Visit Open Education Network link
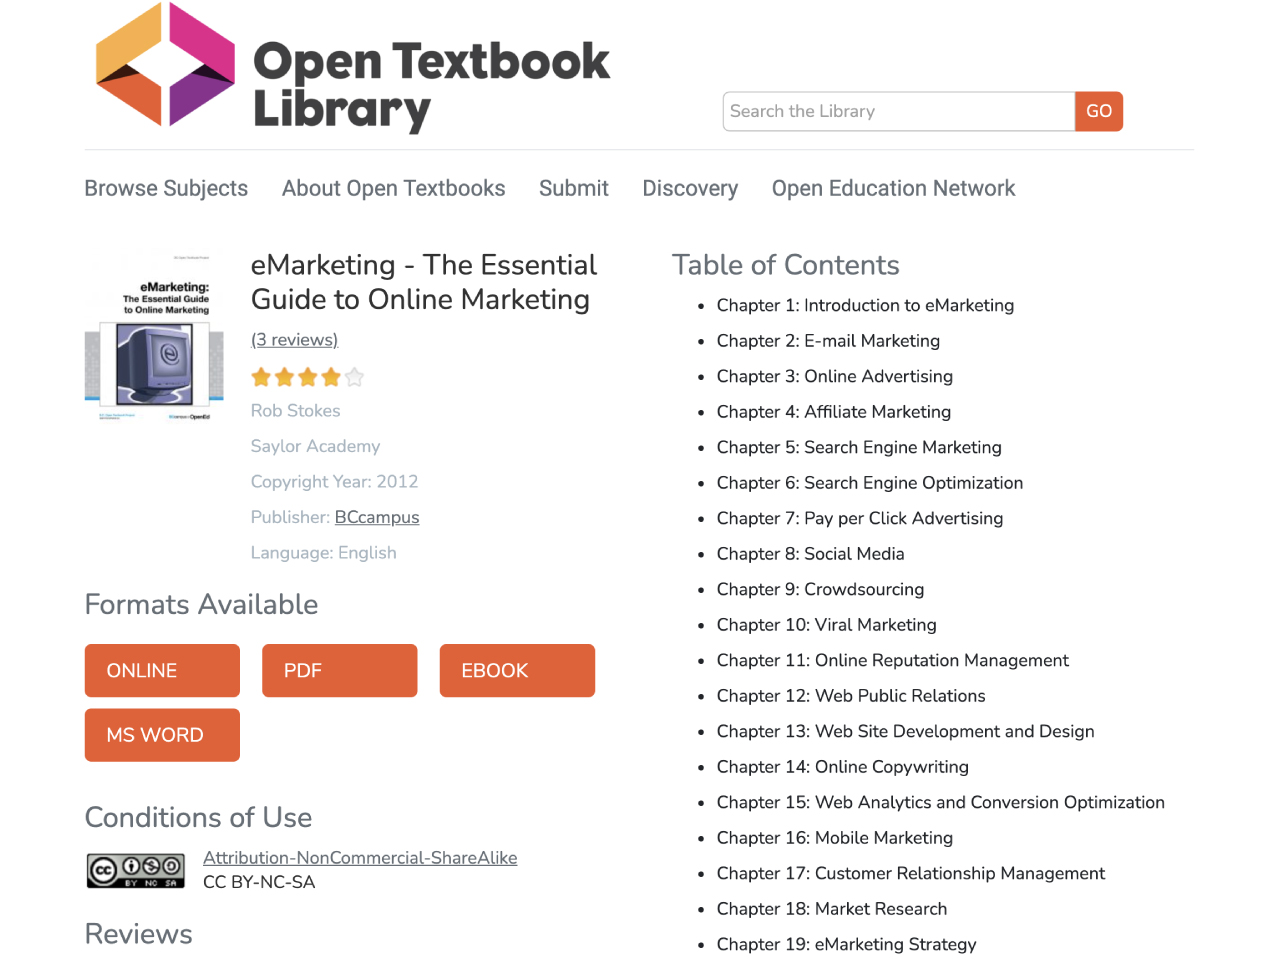The width and height of the screenshot is (1280, 960). point(893,188)
